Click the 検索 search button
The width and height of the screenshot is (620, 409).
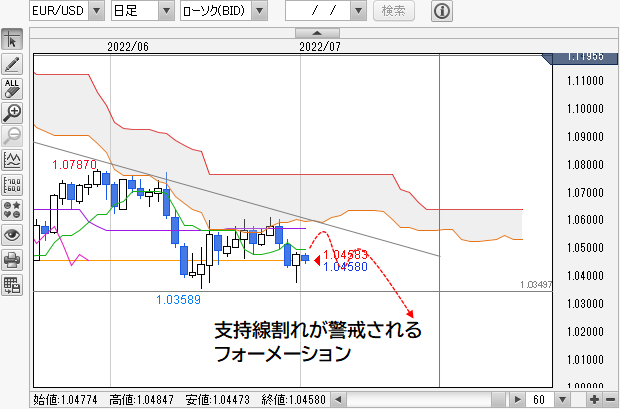click(x=394, y=11)
